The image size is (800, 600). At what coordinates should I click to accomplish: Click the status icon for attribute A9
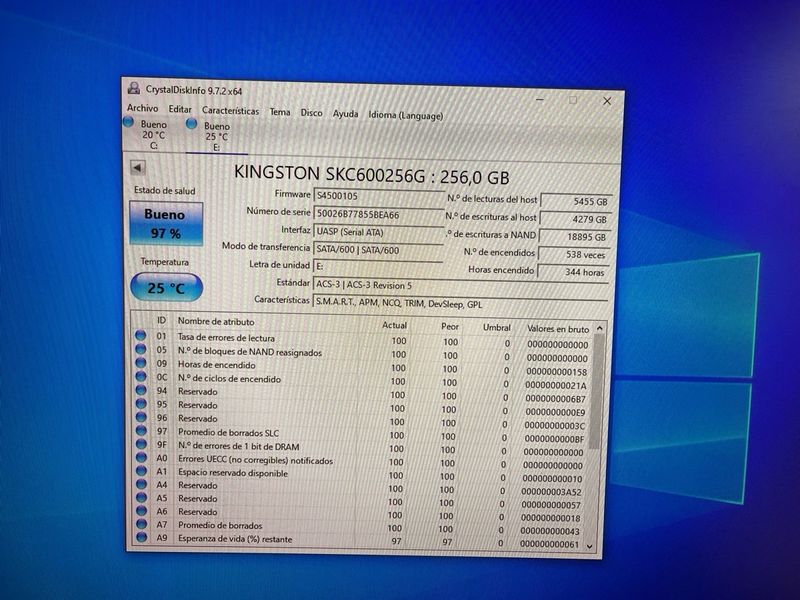point(141,537)
